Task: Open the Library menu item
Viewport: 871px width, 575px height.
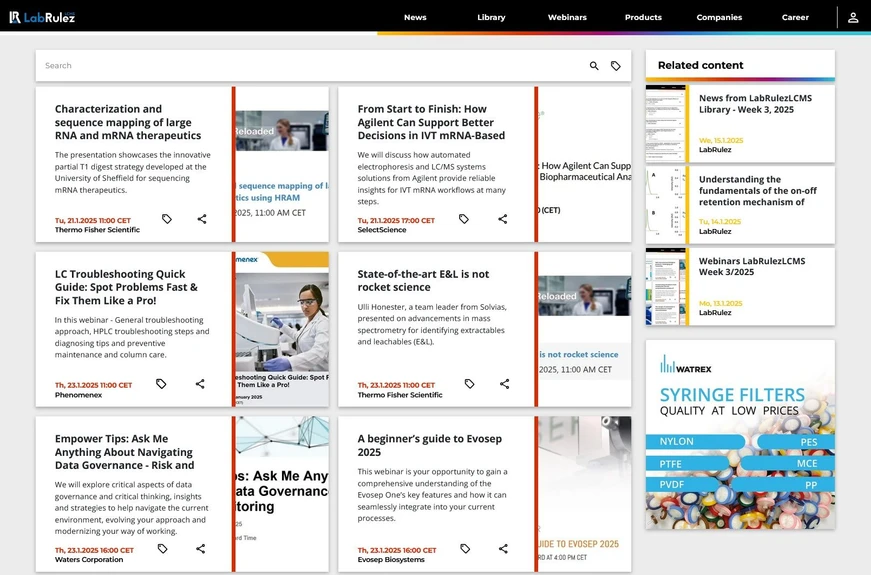Action: click(491, 17)
